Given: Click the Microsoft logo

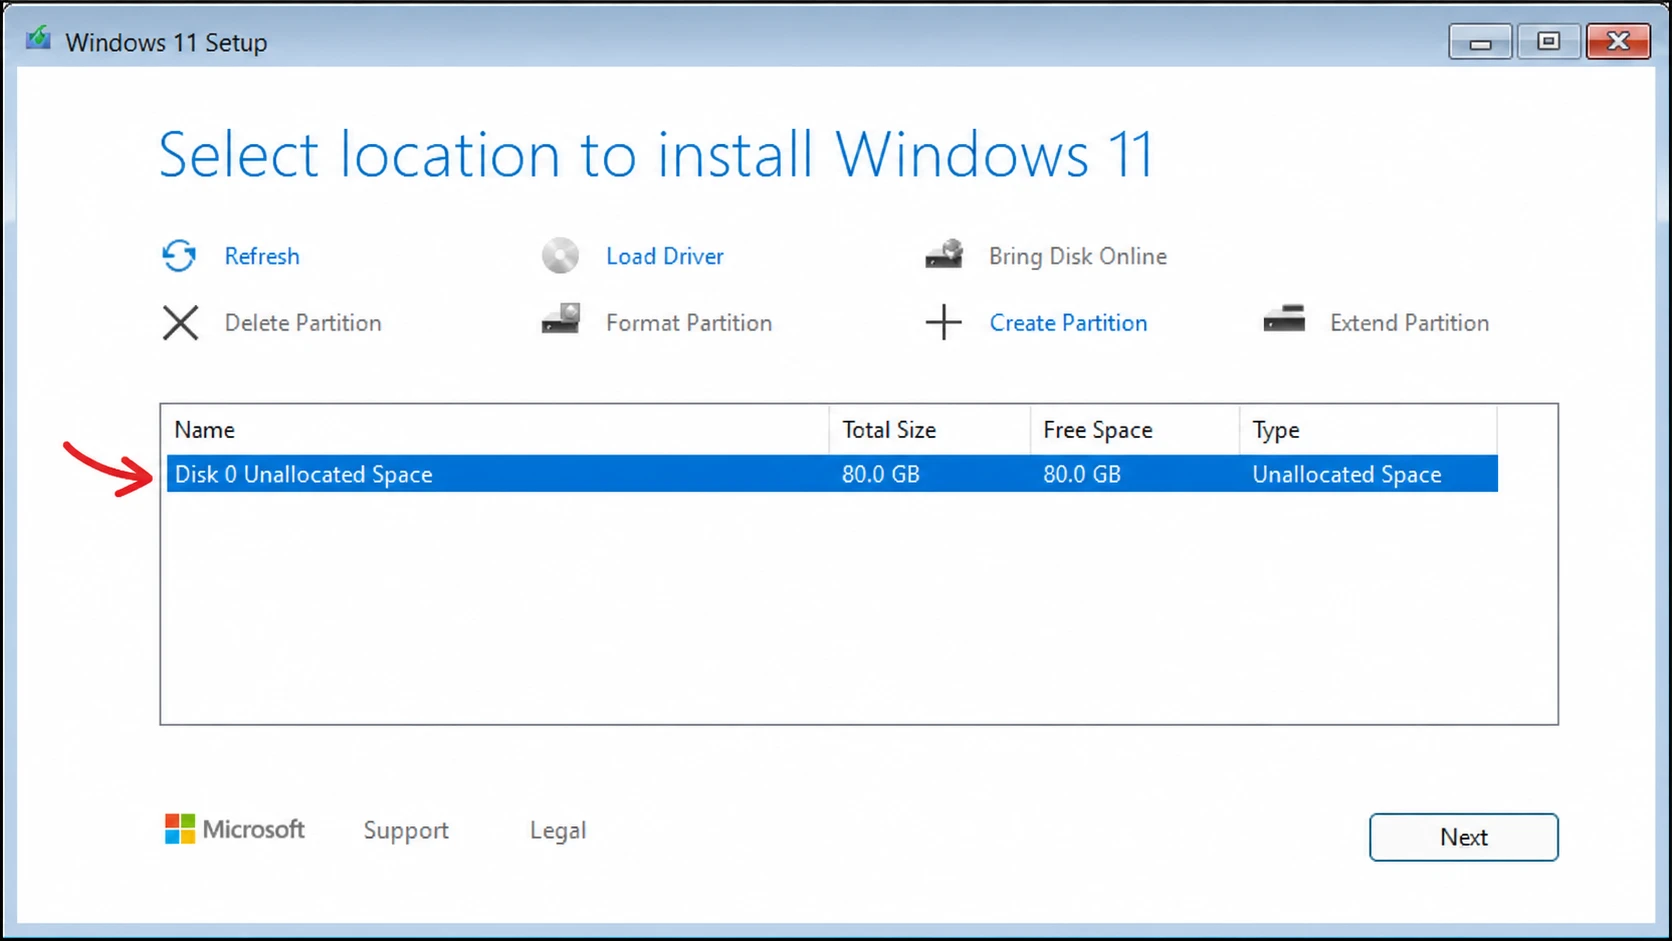Looking at the screenshot, I should point(234,829).
